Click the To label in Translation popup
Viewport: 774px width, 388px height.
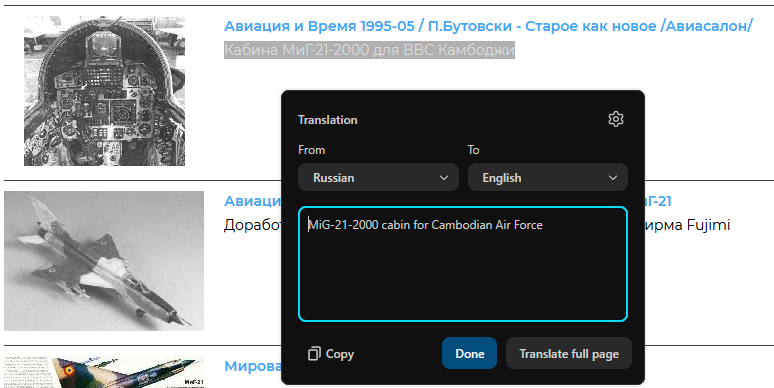(x=473, y=150)
